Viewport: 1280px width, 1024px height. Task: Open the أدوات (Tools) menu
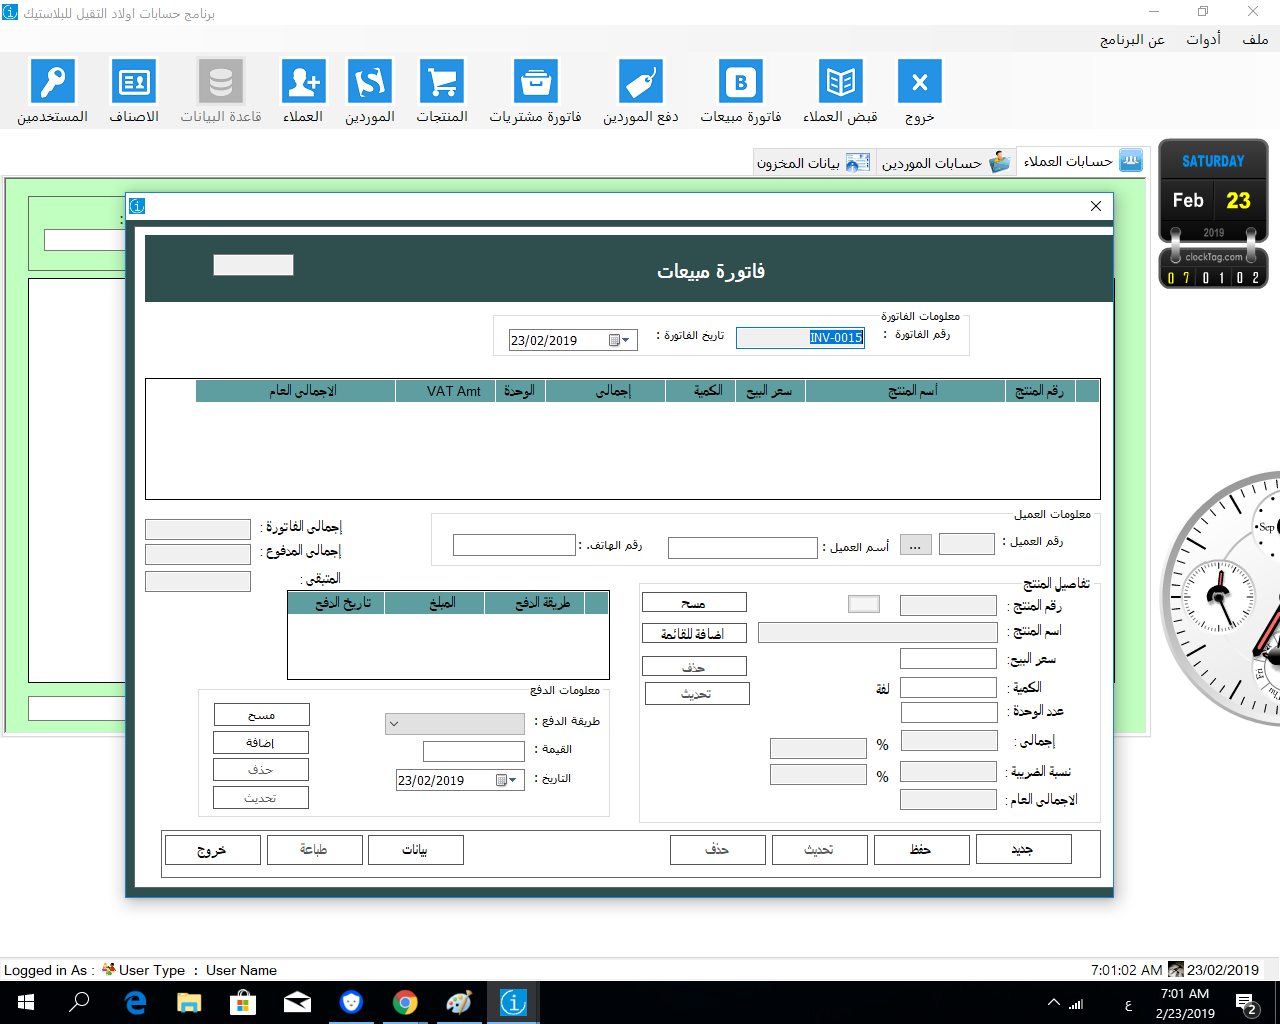(1203, 39)
